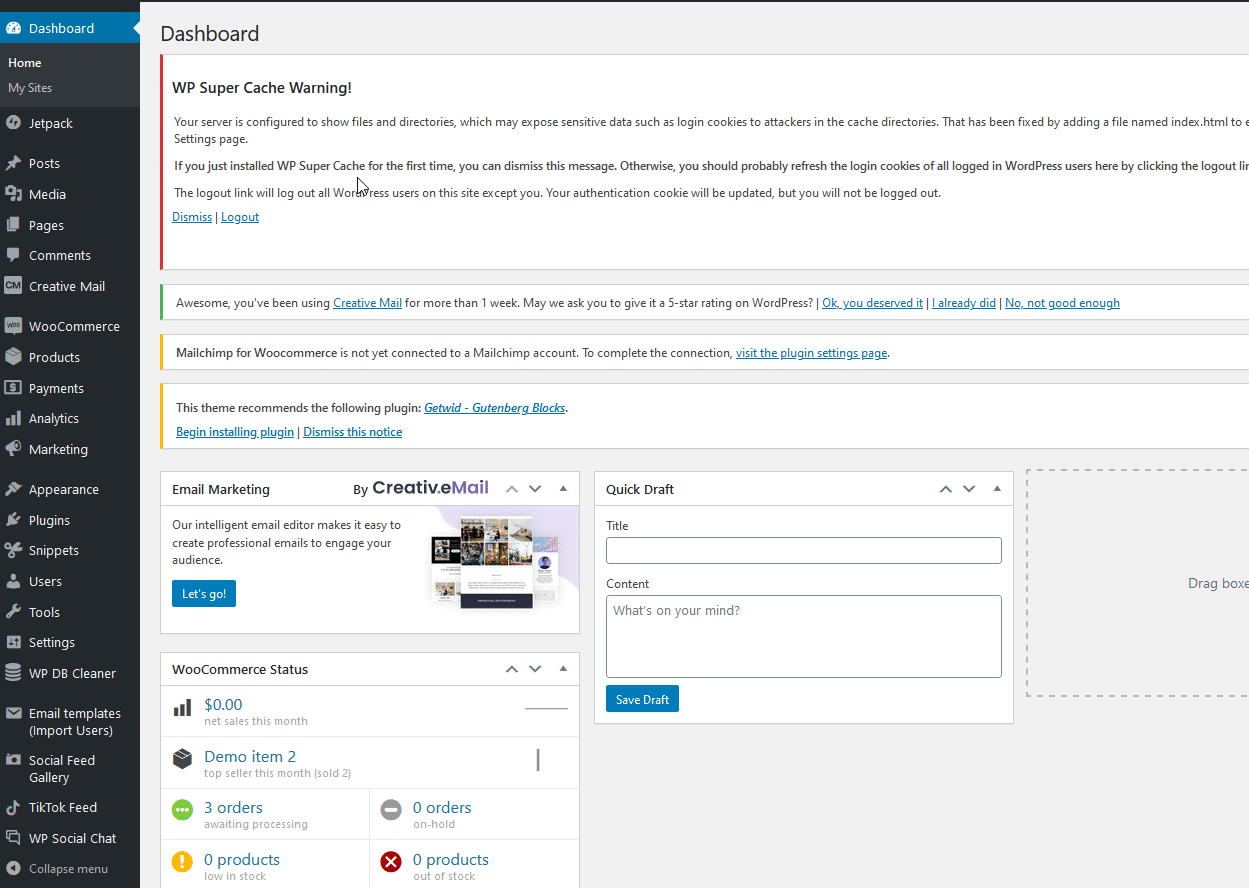Click the Users person icon

(x=13, y=581)
